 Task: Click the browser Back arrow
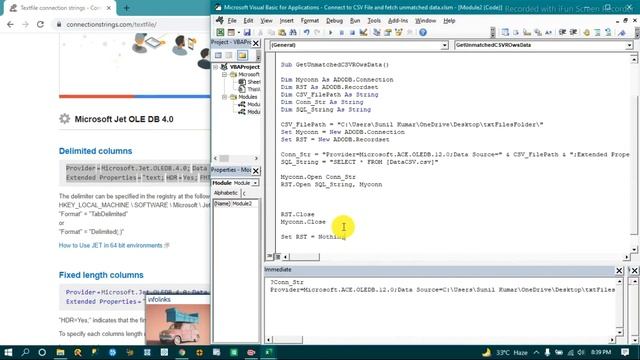10,24
